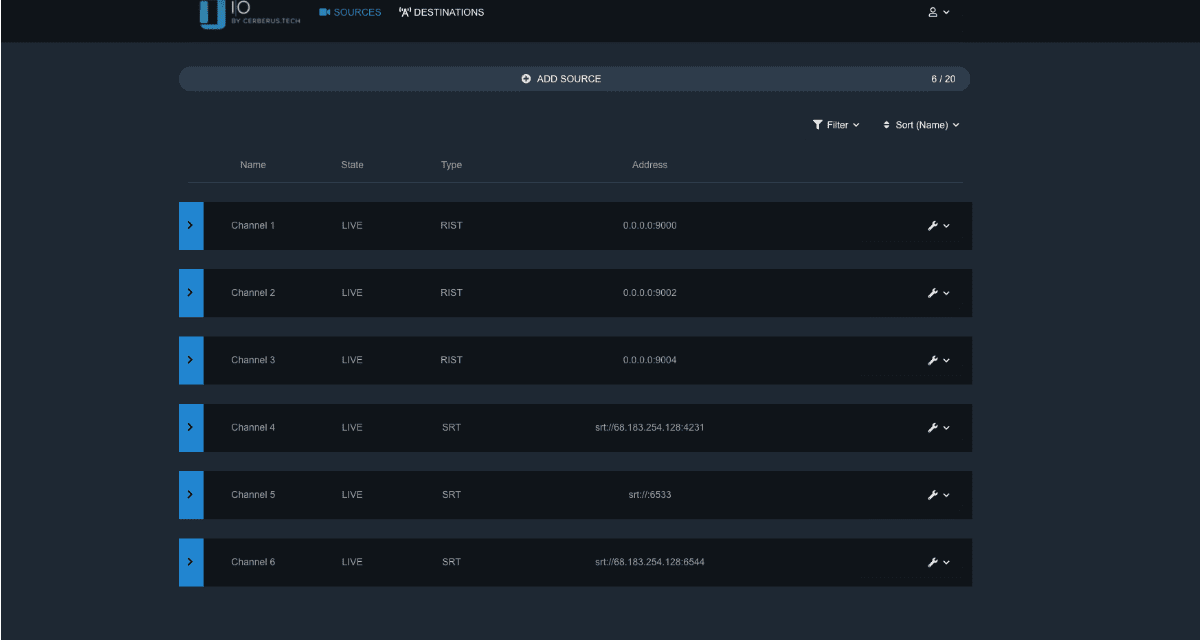Expand the Channel 5 row details
The height and width of the screenshot is (640, 1200).
[191, 495]
